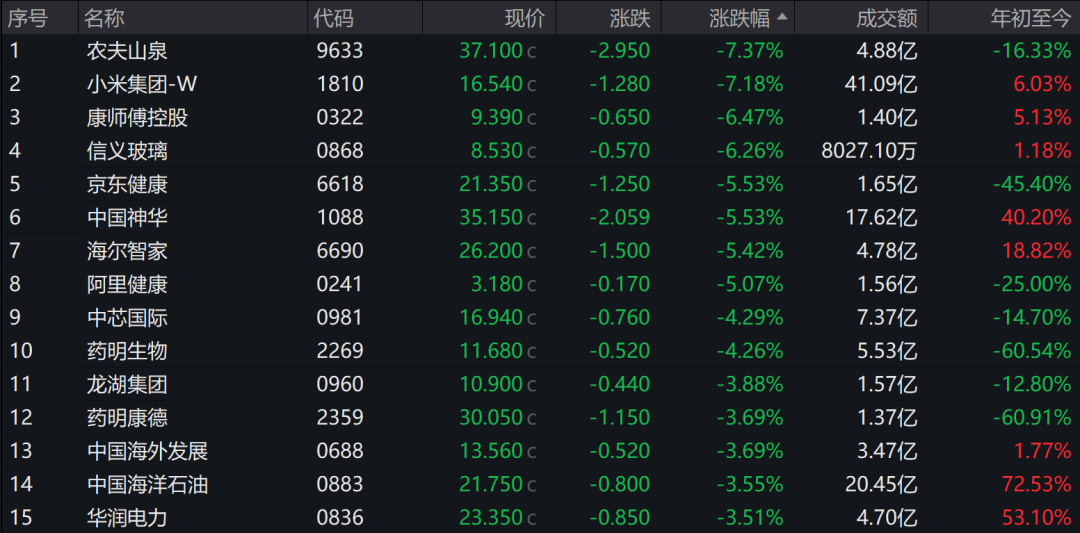Open the 农夫山泉 stock row
Image resolution: width=1080 pixels, height=533 pixels.
127,51
